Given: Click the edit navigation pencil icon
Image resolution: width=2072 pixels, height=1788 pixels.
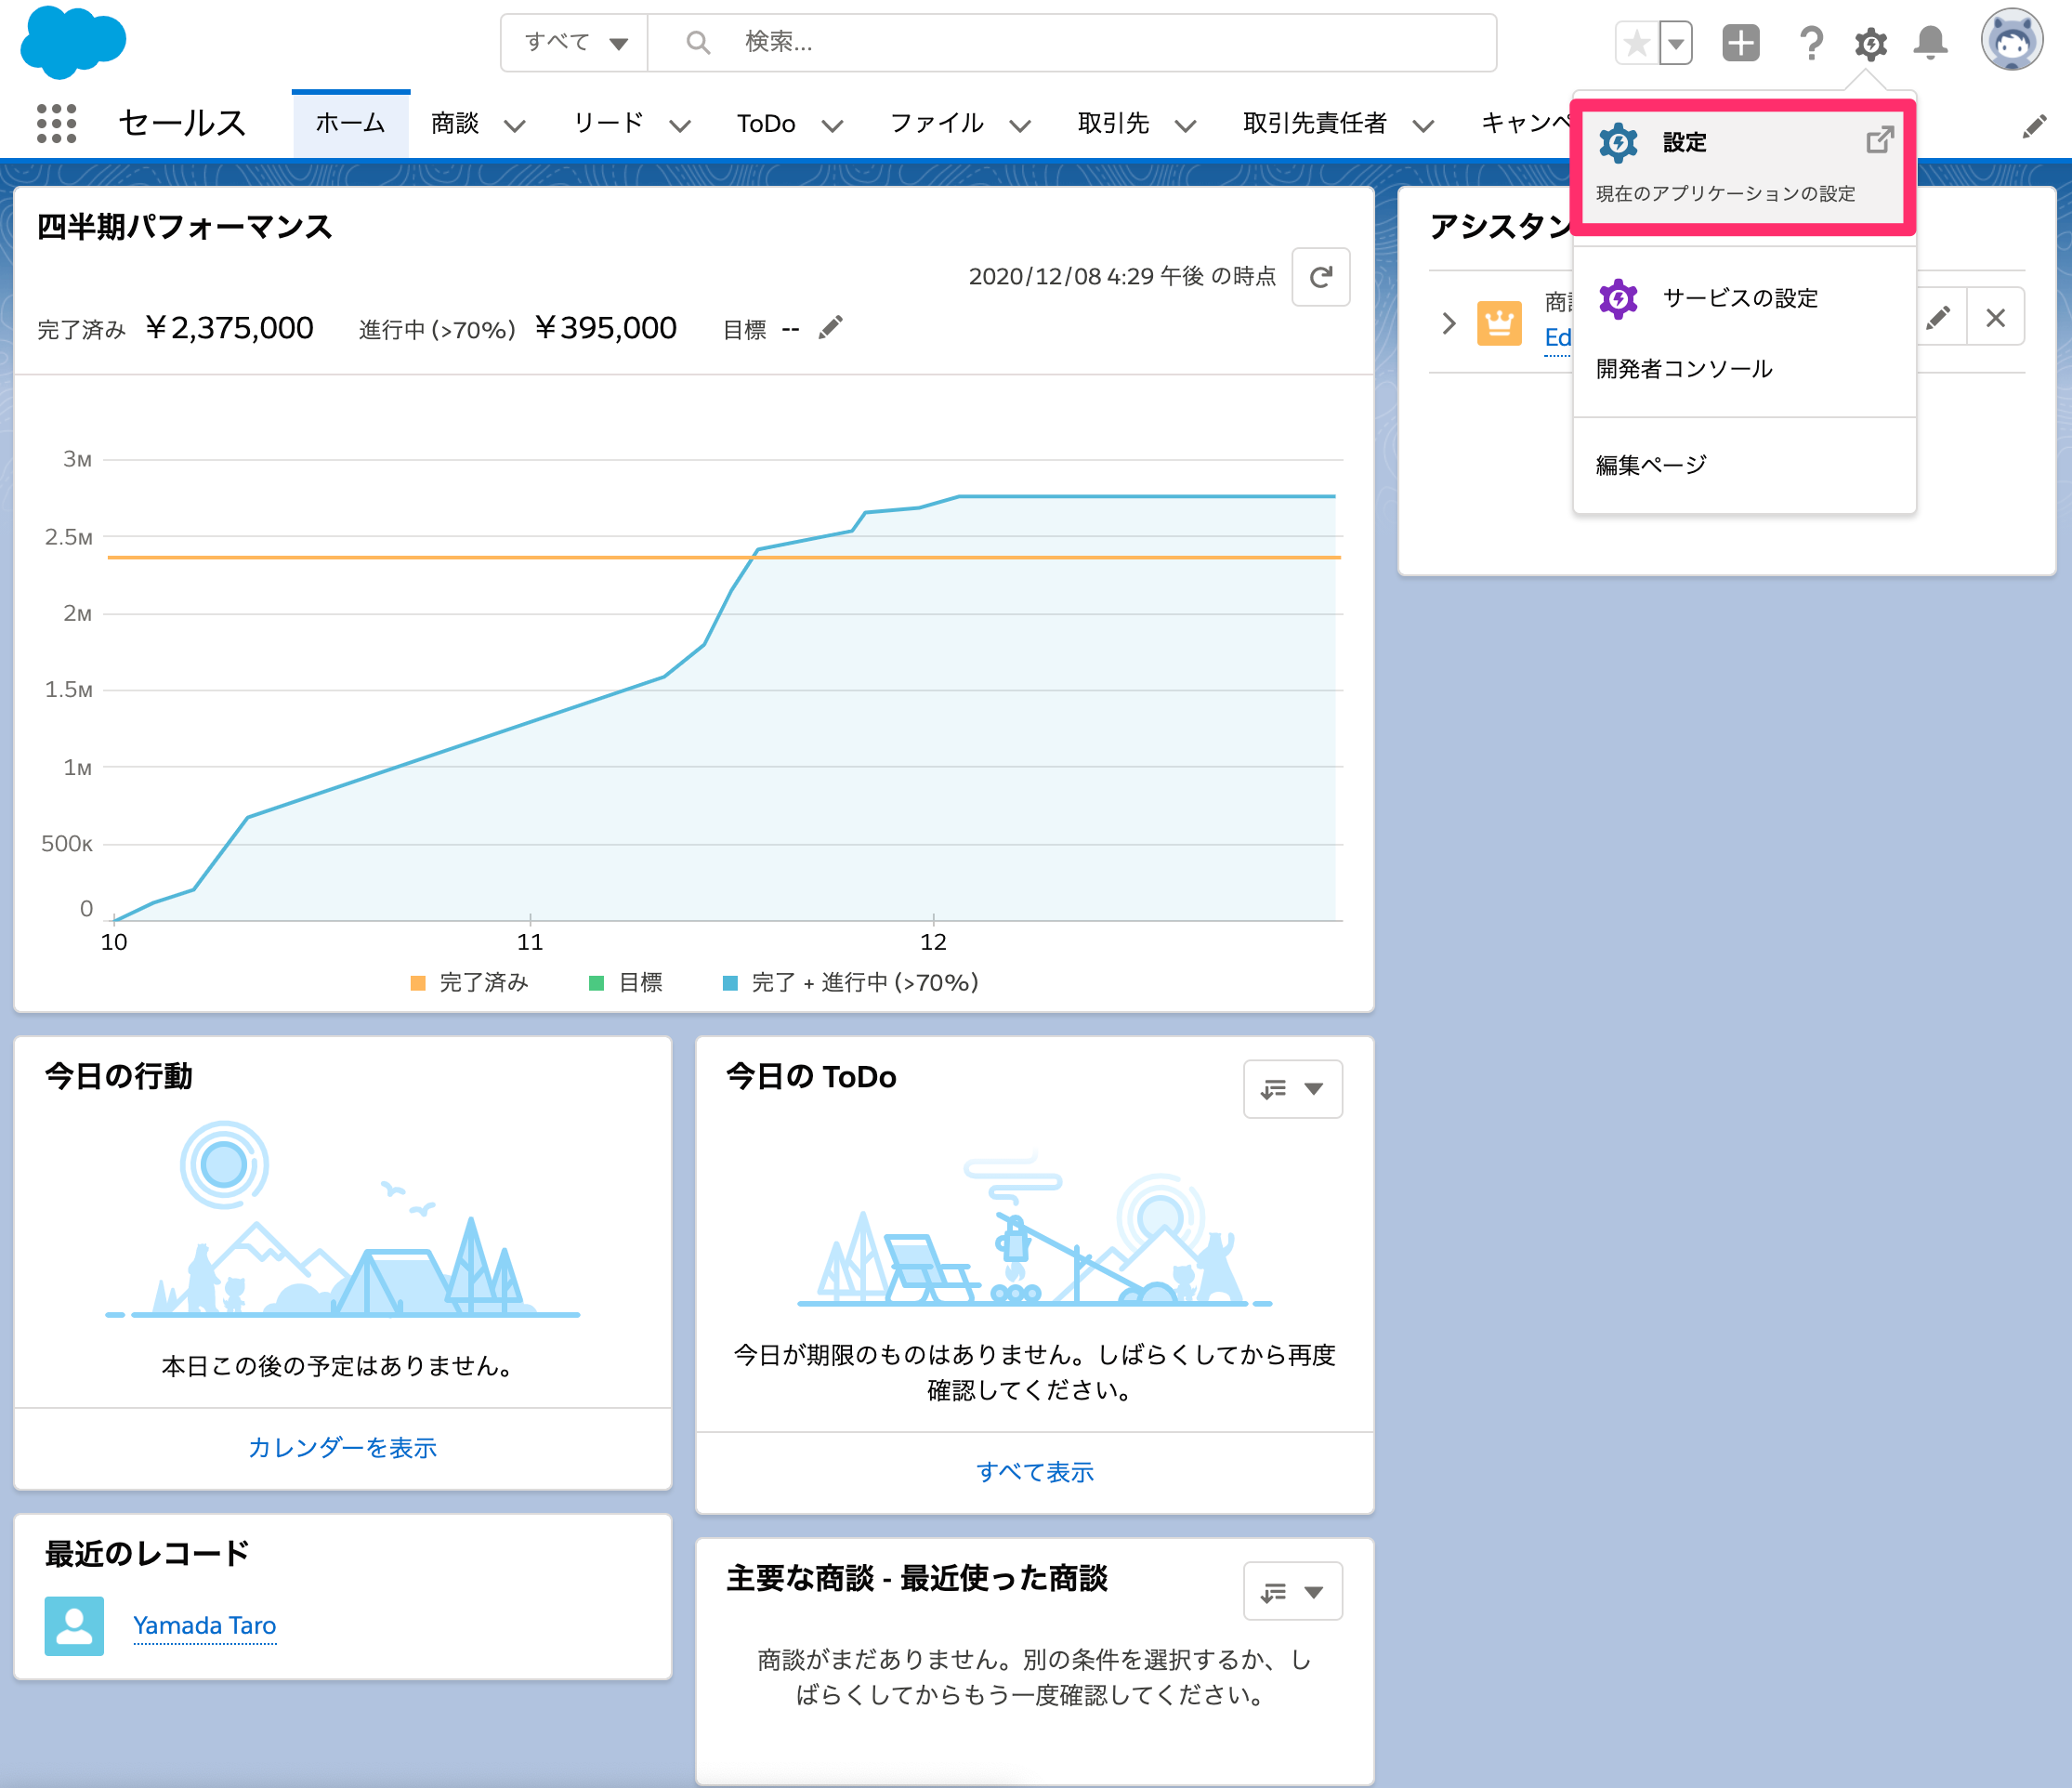Looking at the screenshot, I should 2034,126.
